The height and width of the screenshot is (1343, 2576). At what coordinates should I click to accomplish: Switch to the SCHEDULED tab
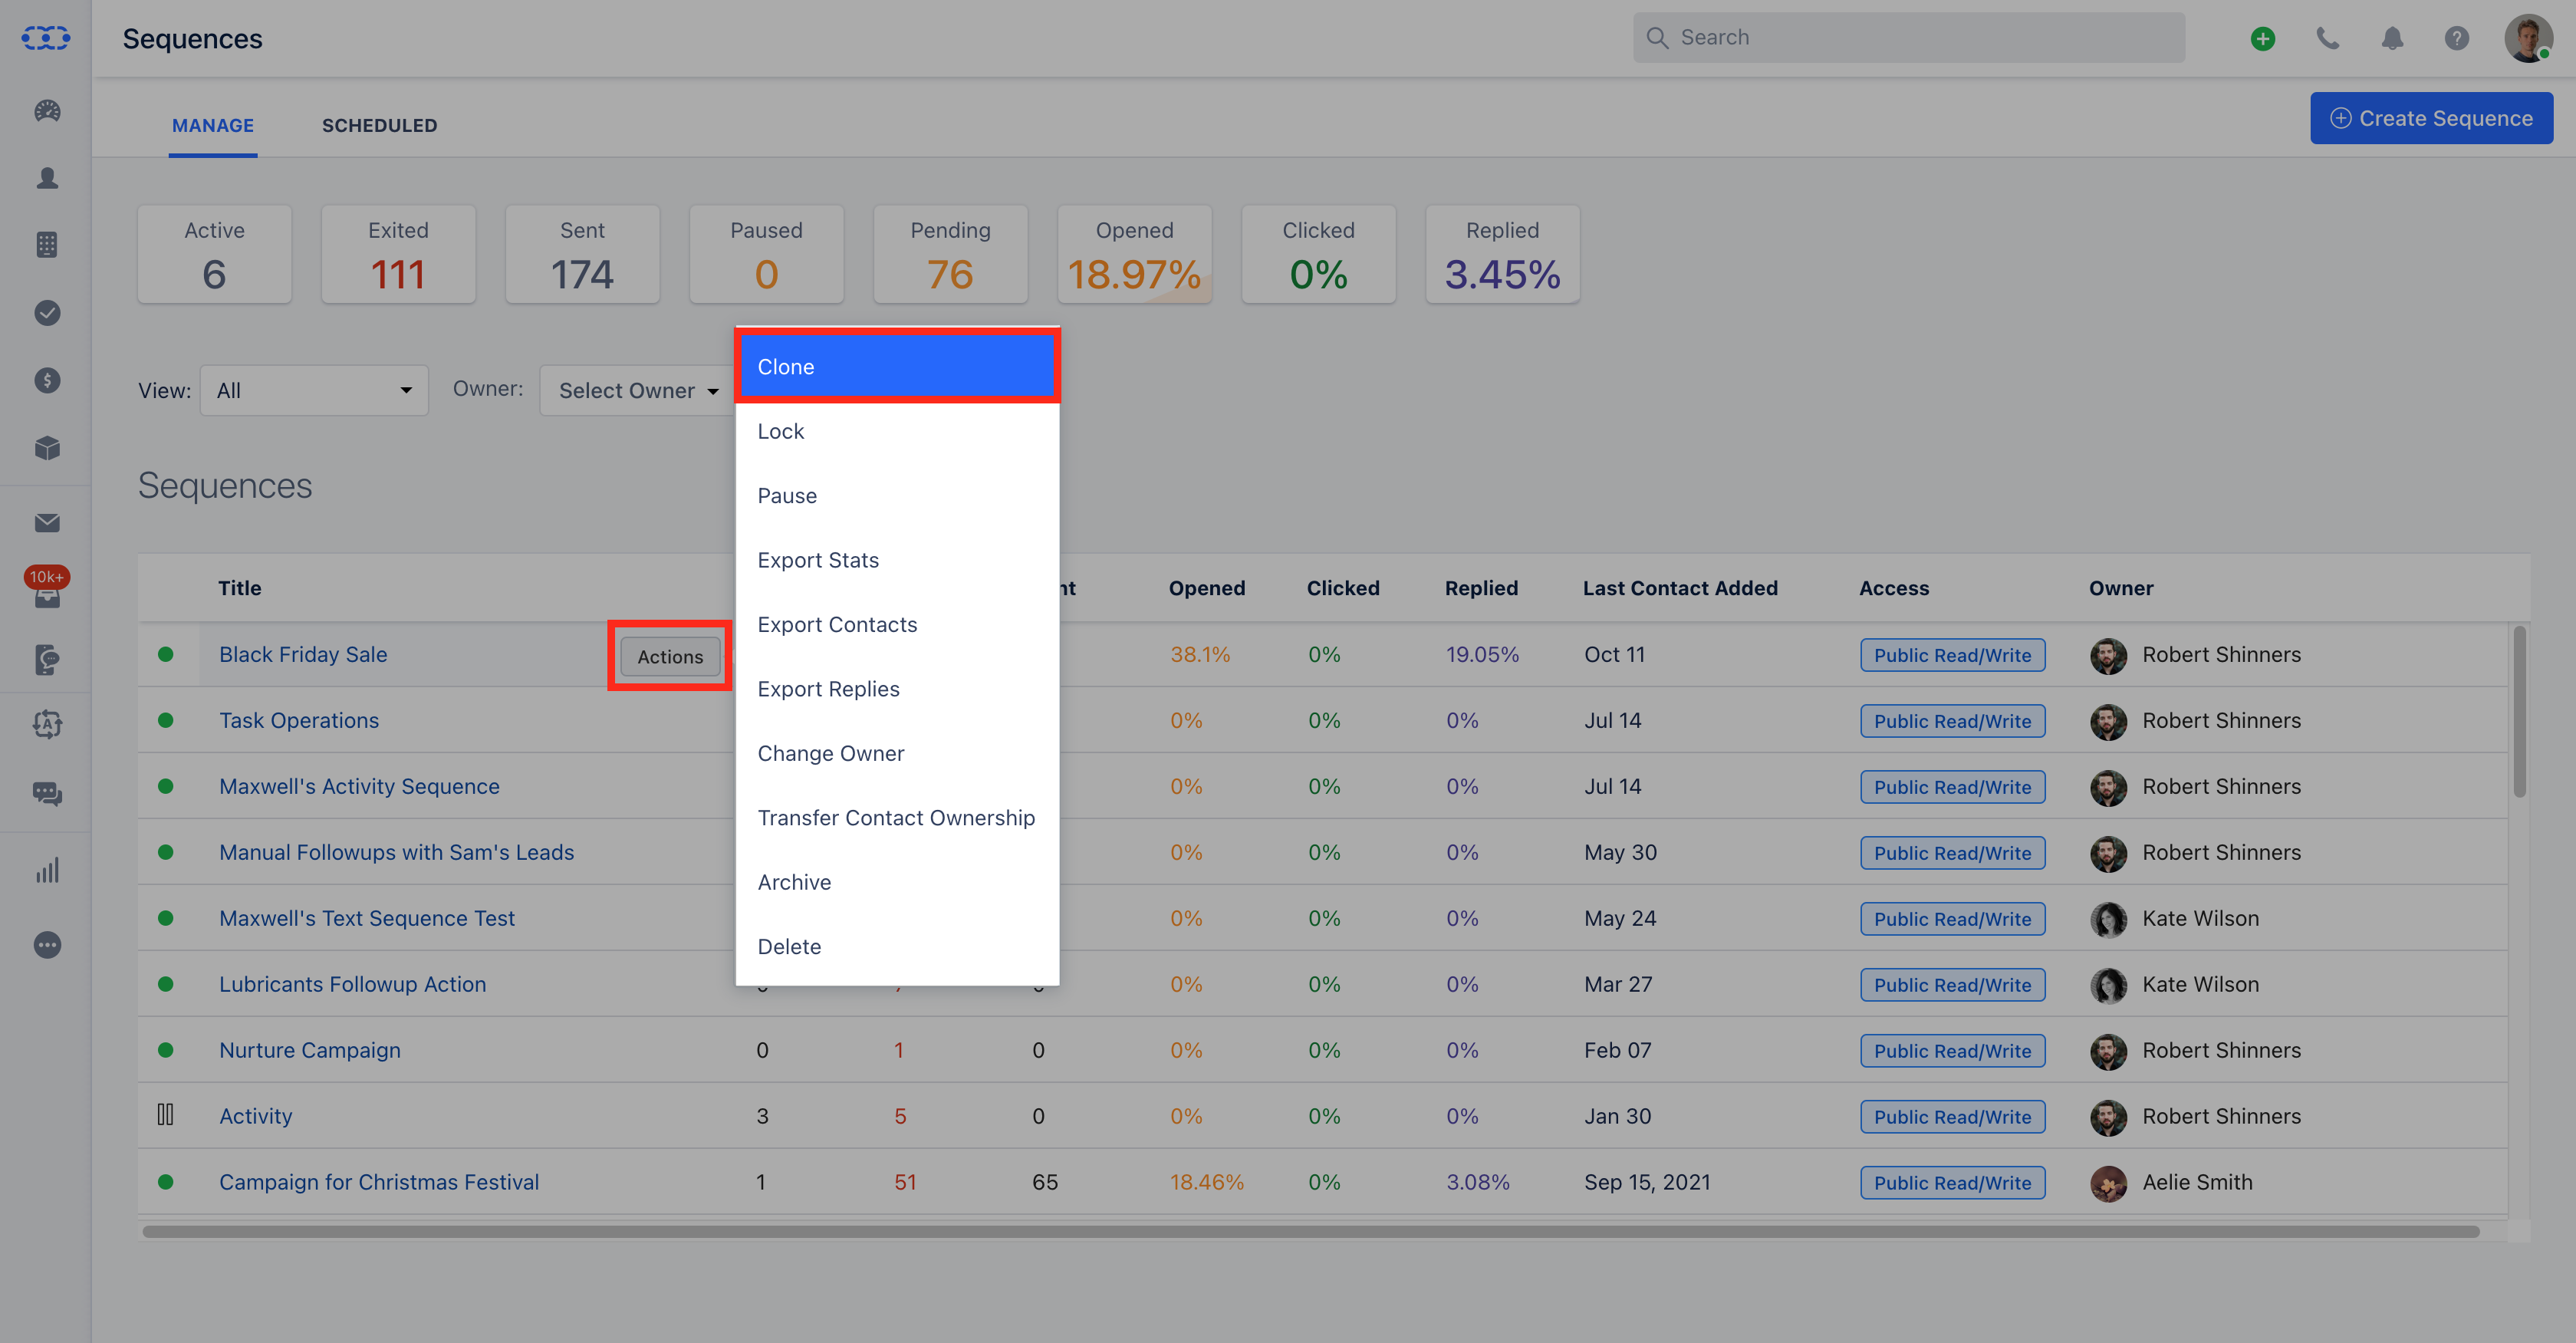pos(380,125)
